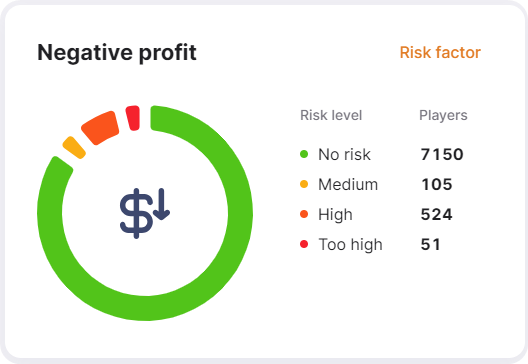Click the dollar-down icon in donut center

click(145, 213)
